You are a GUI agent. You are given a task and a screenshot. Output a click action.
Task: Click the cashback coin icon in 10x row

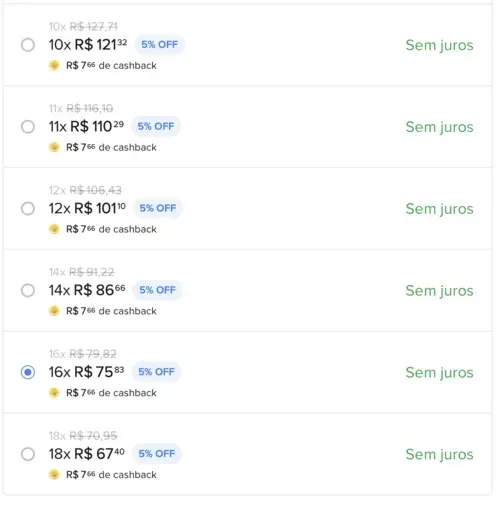click(x=54, y=65)
